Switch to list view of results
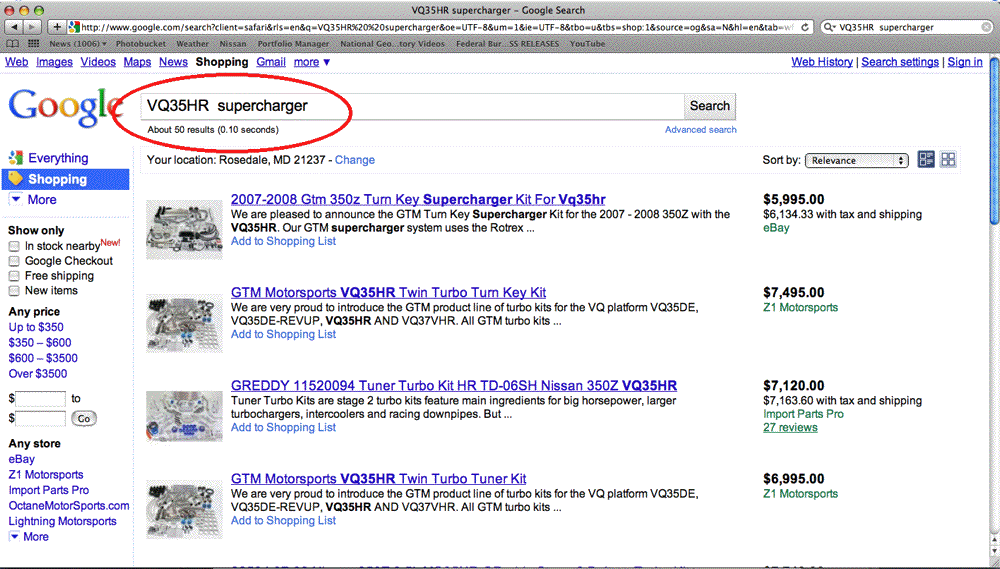The image size is (1000, 569). (926, 160)
